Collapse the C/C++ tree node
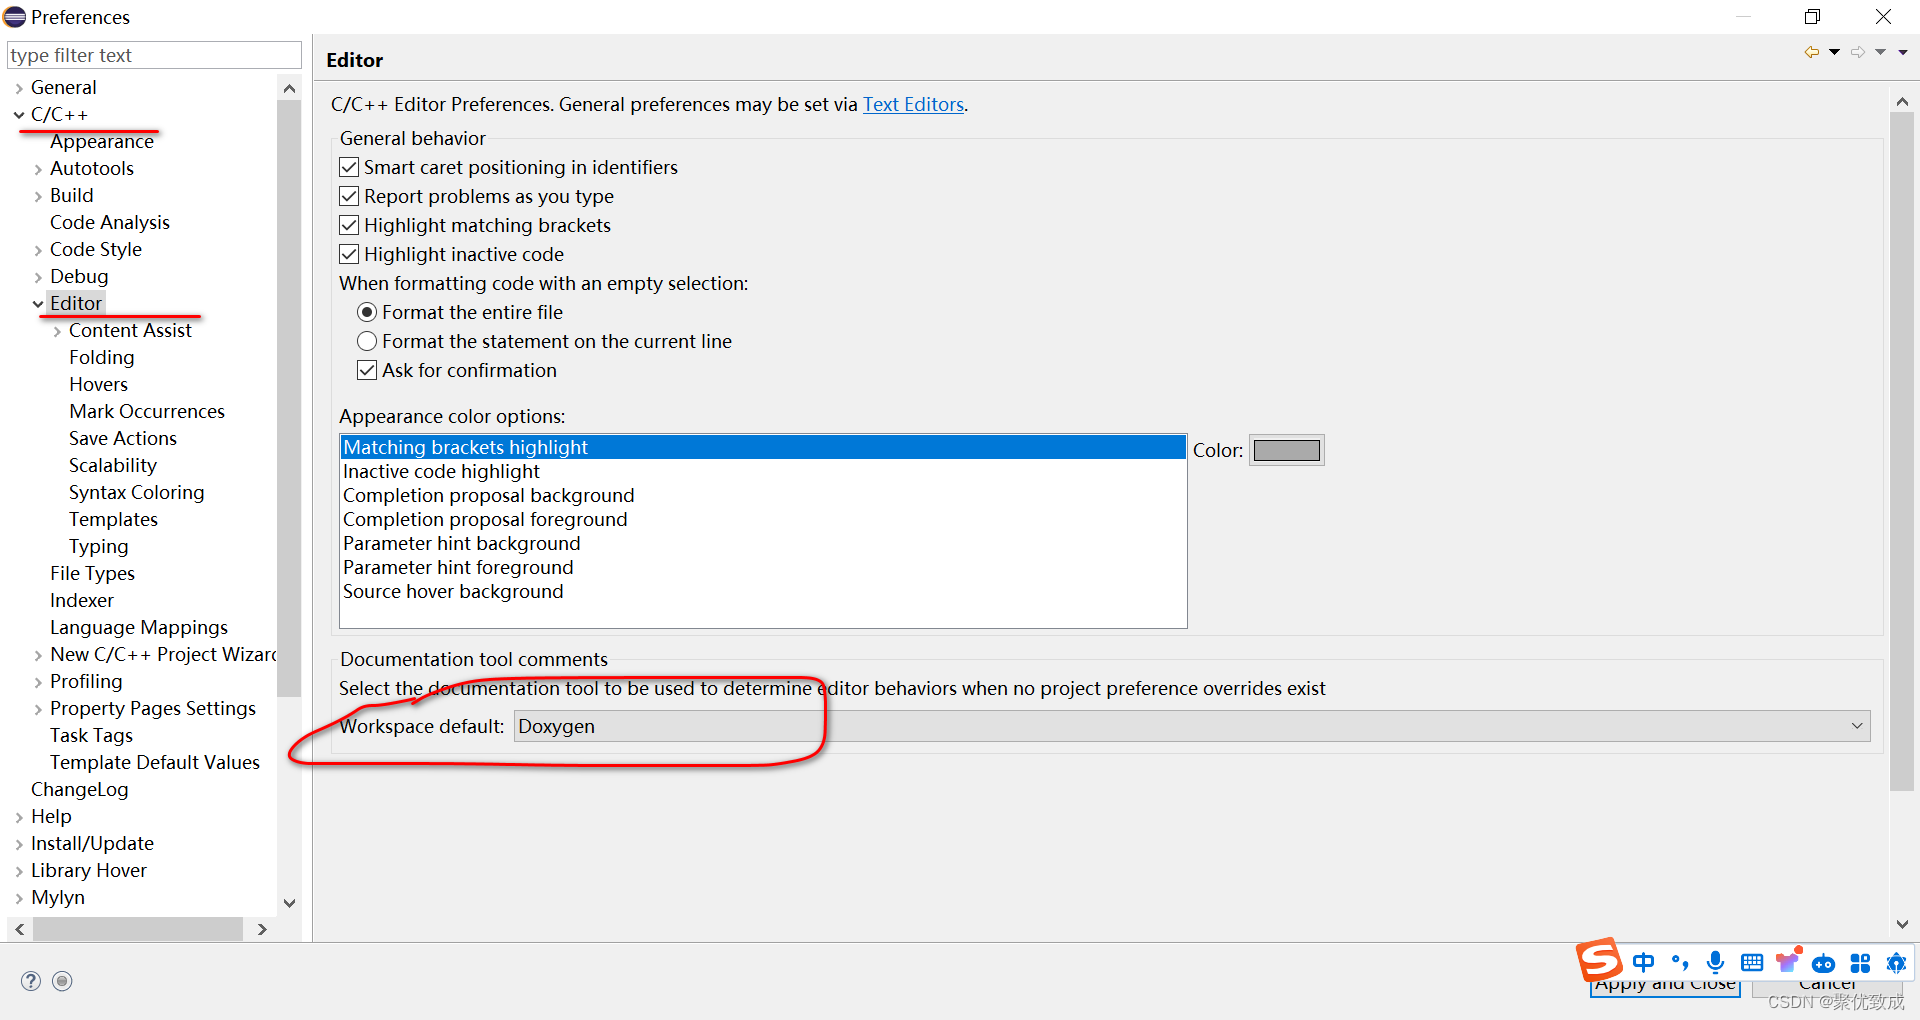Screen dimensions: 1920x1020 point(19,115)
